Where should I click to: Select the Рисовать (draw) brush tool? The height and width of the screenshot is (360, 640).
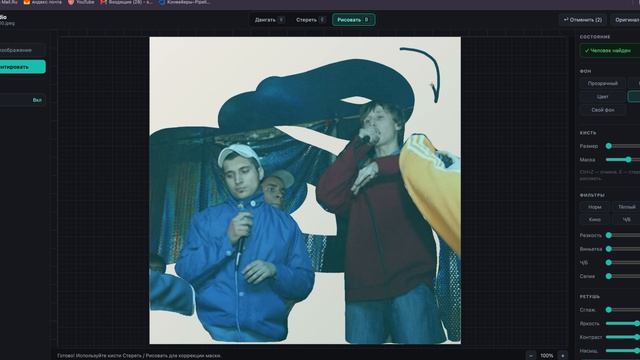[353, 20]
